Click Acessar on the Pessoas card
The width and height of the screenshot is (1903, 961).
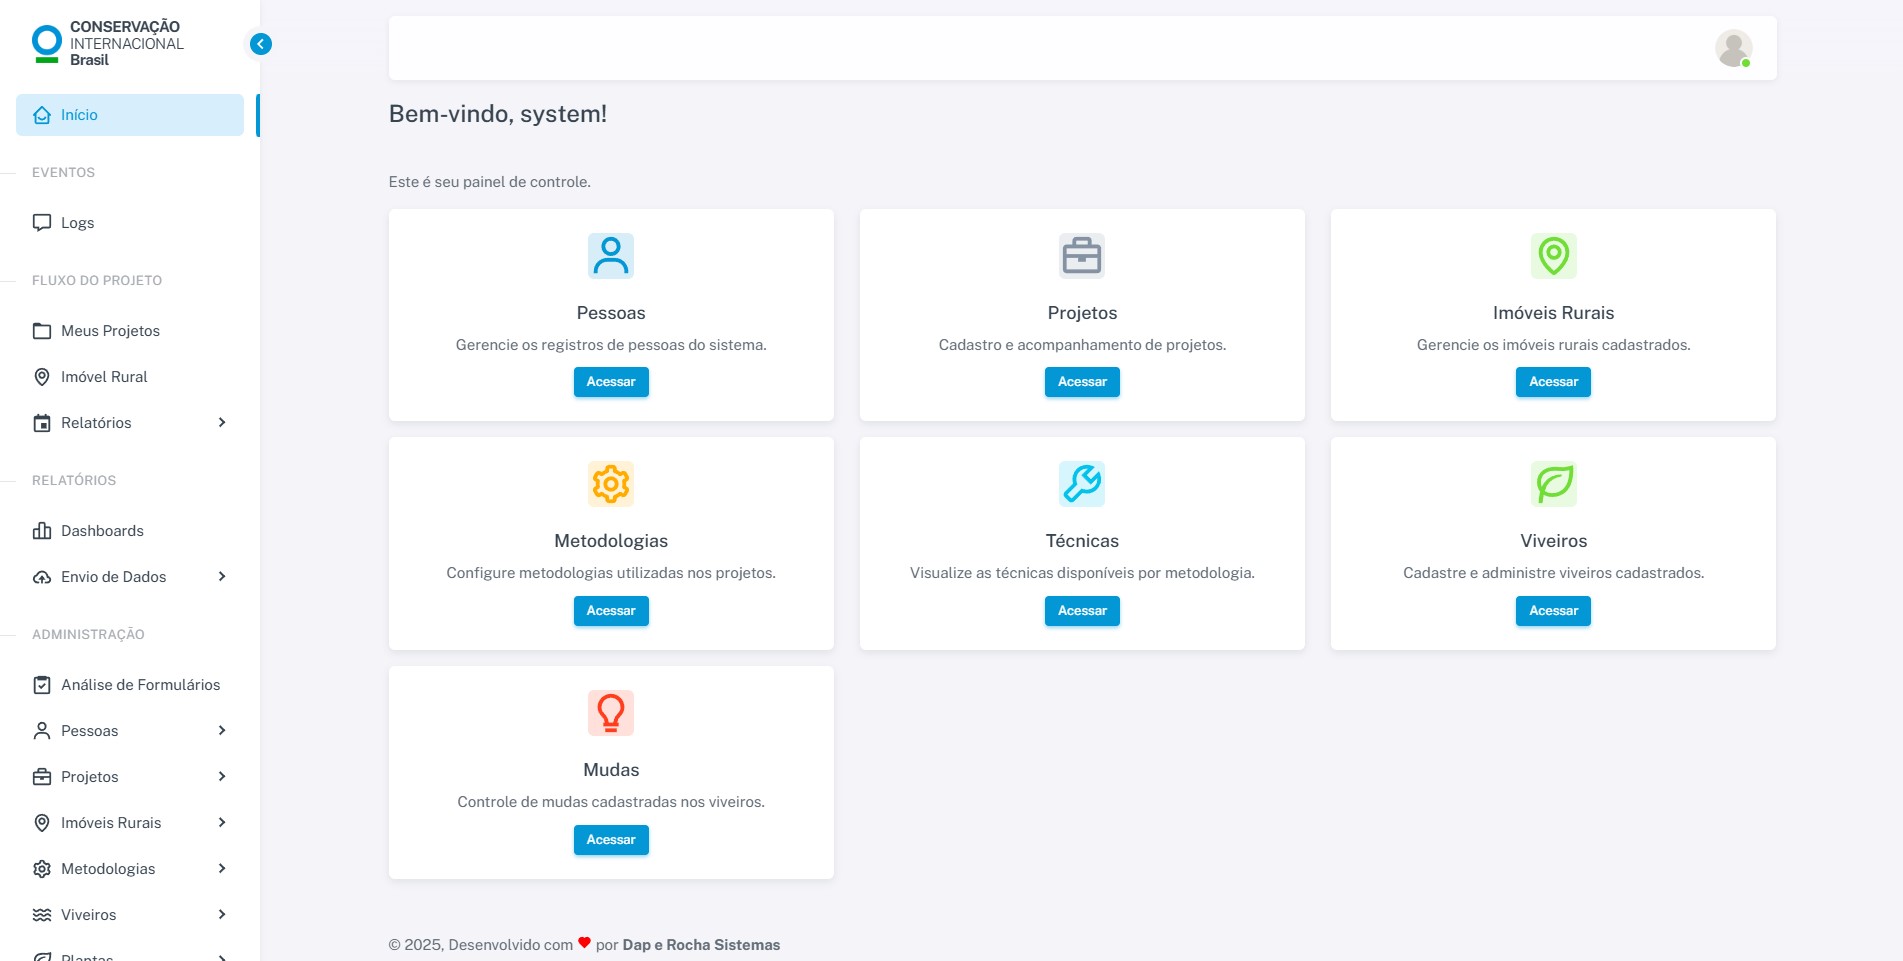point(611,382)
